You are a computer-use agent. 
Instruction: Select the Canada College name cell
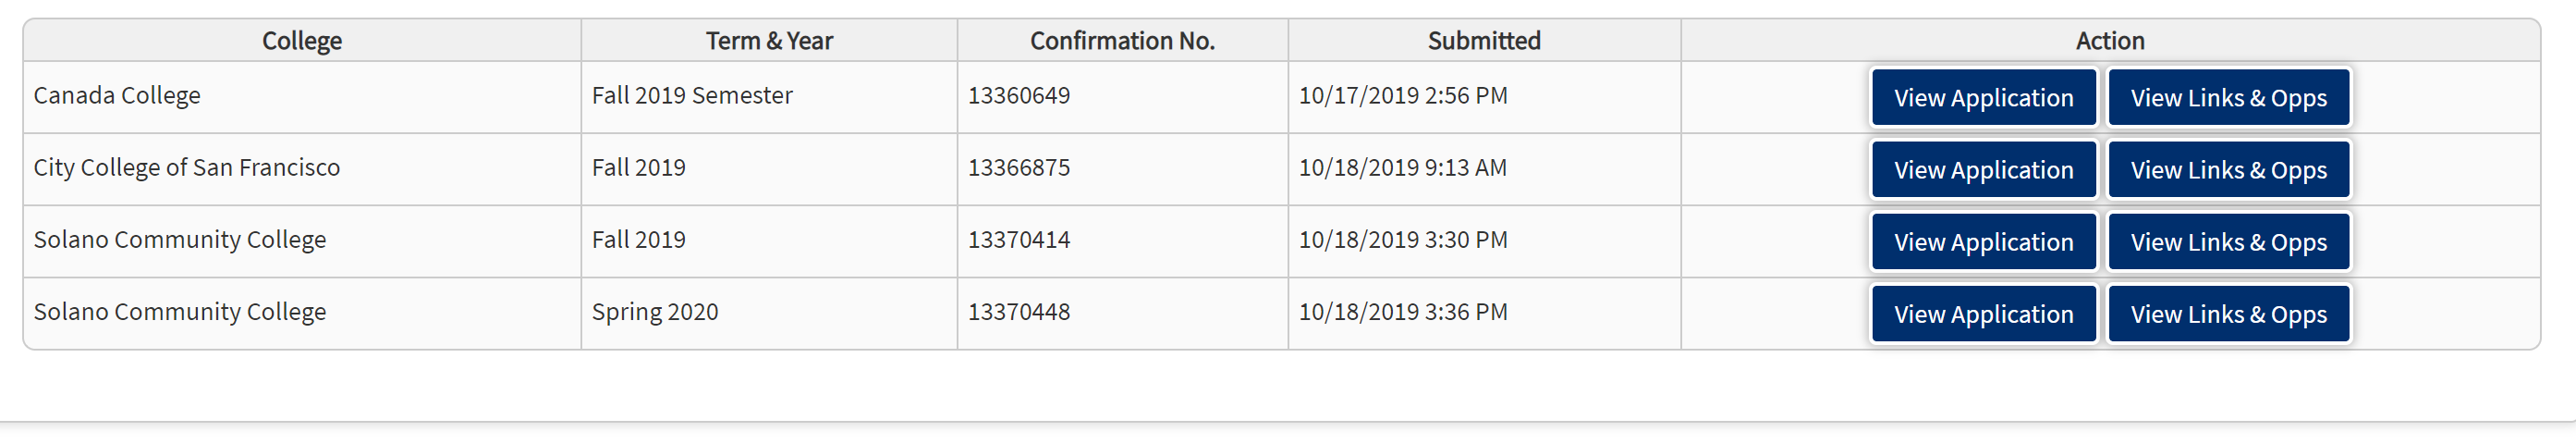coord(117,96)
